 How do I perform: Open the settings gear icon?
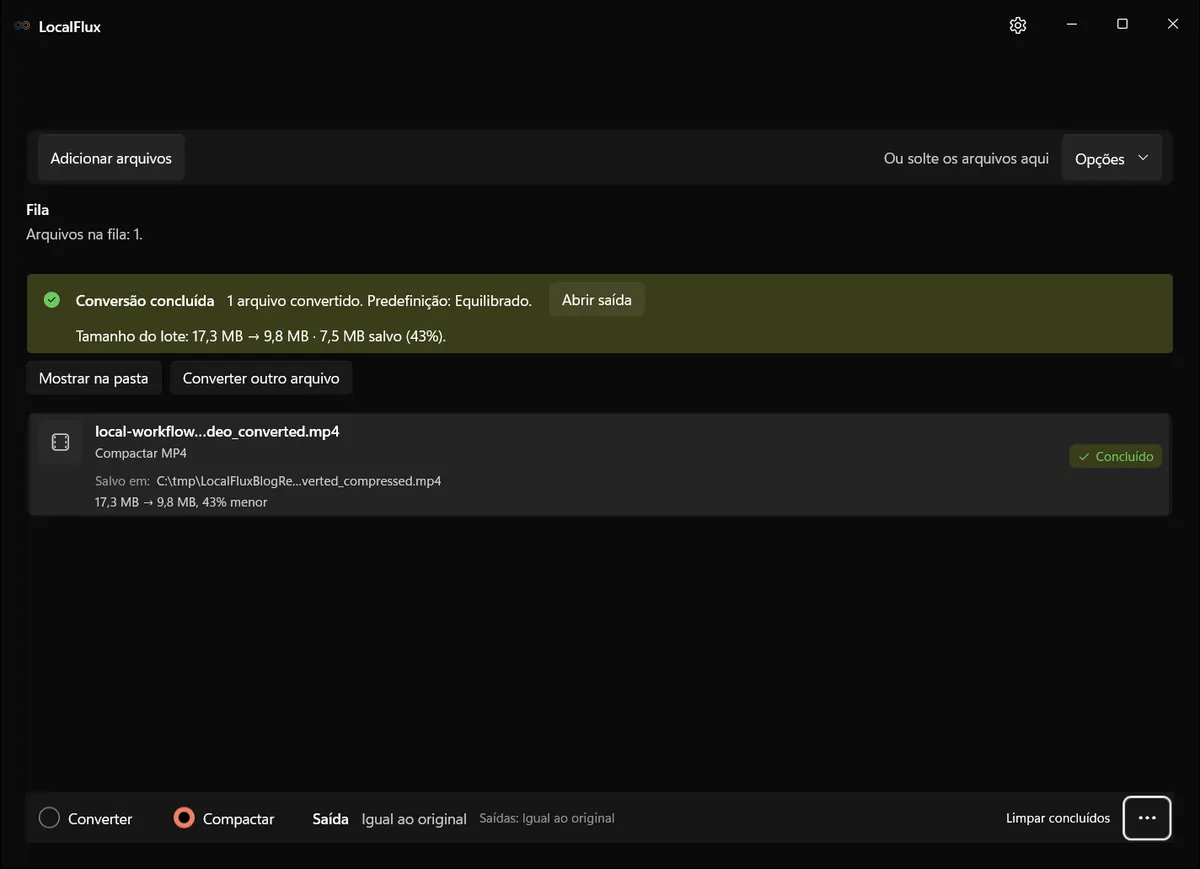click(x=1018, y=26)
